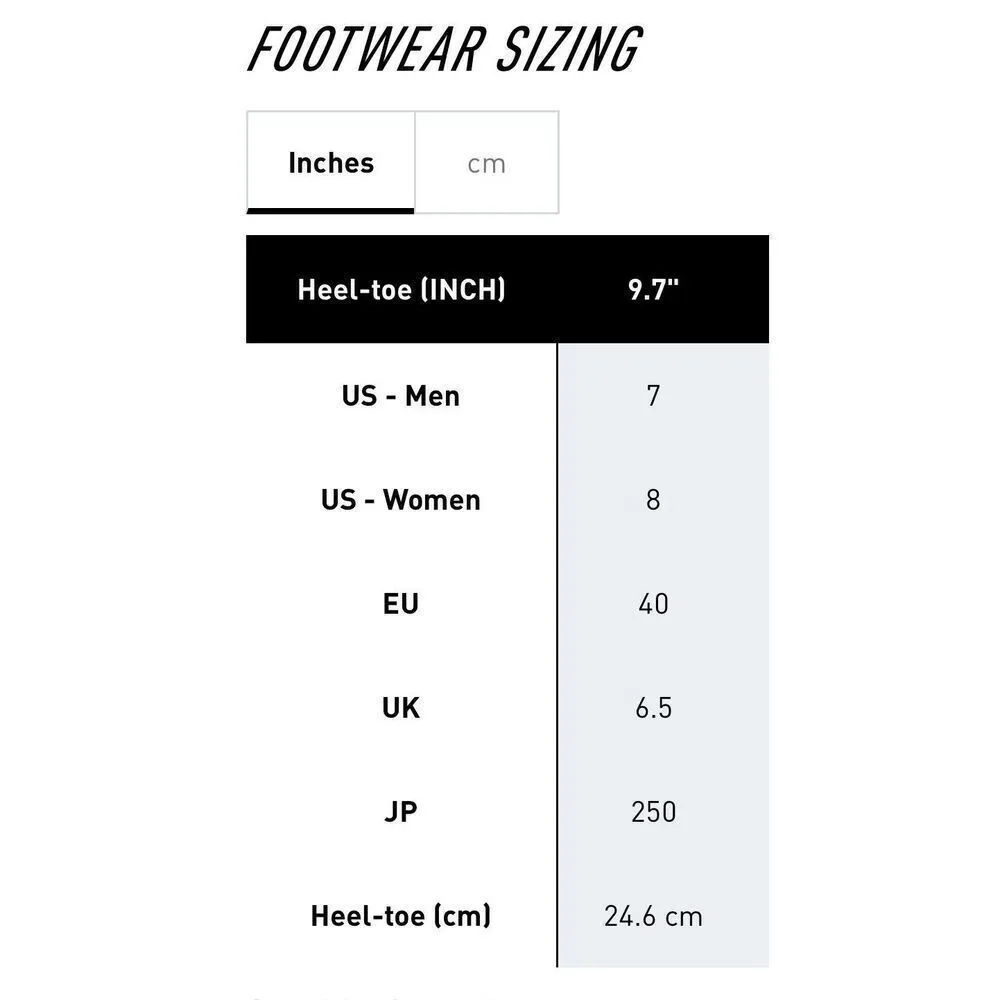Switch to the Inches tab
Image resolution: width=1000 pixels, height=1000 pixels.
coord(331,163)
